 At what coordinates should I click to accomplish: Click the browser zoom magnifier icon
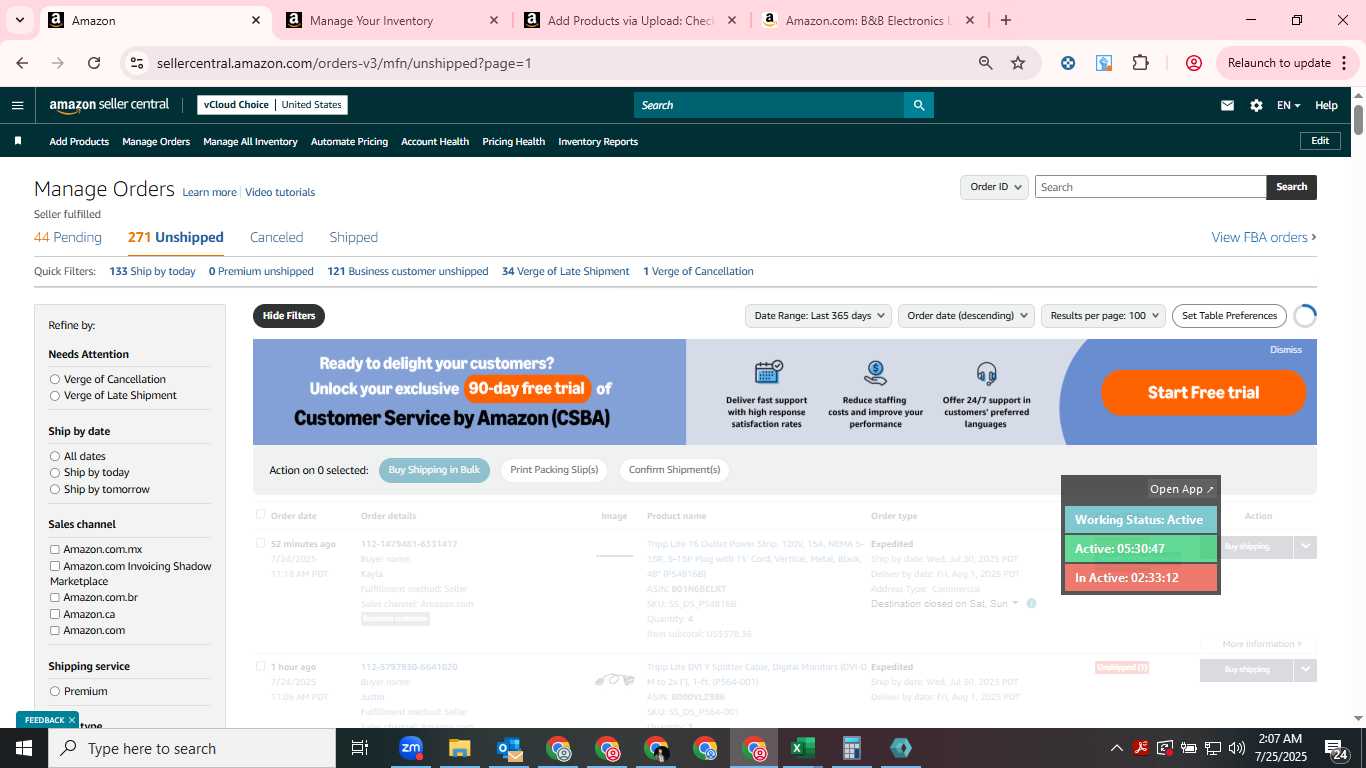[986, 63]
